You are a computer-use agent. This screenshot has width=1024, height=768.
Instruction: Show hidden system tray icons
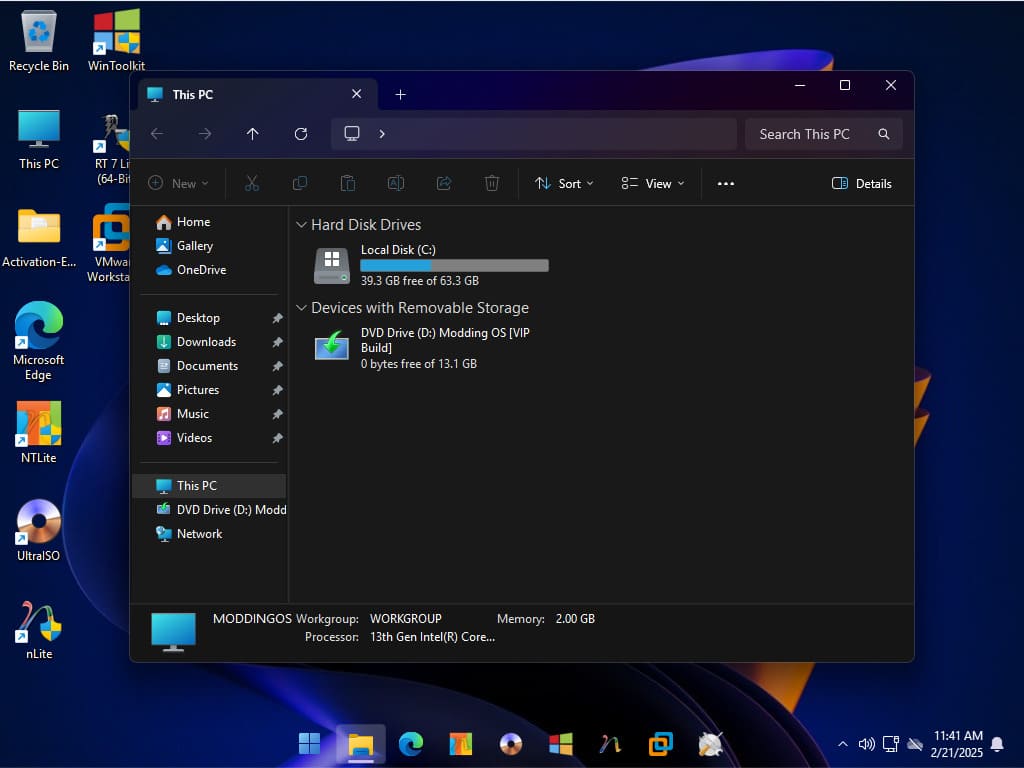tap(843, 744)
